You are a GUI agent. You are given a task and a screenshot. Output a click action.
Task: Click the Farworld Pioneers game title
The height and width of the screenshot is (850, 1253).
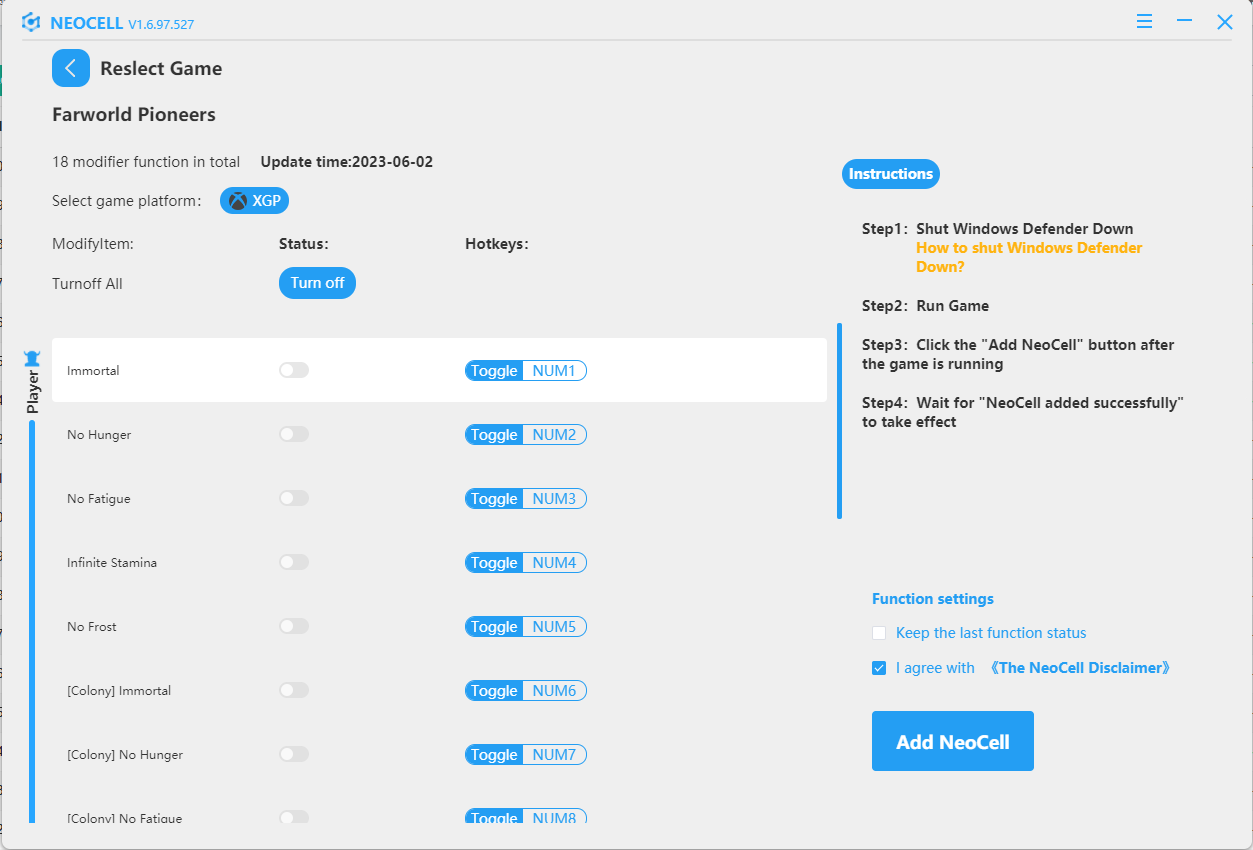(134, 115)
